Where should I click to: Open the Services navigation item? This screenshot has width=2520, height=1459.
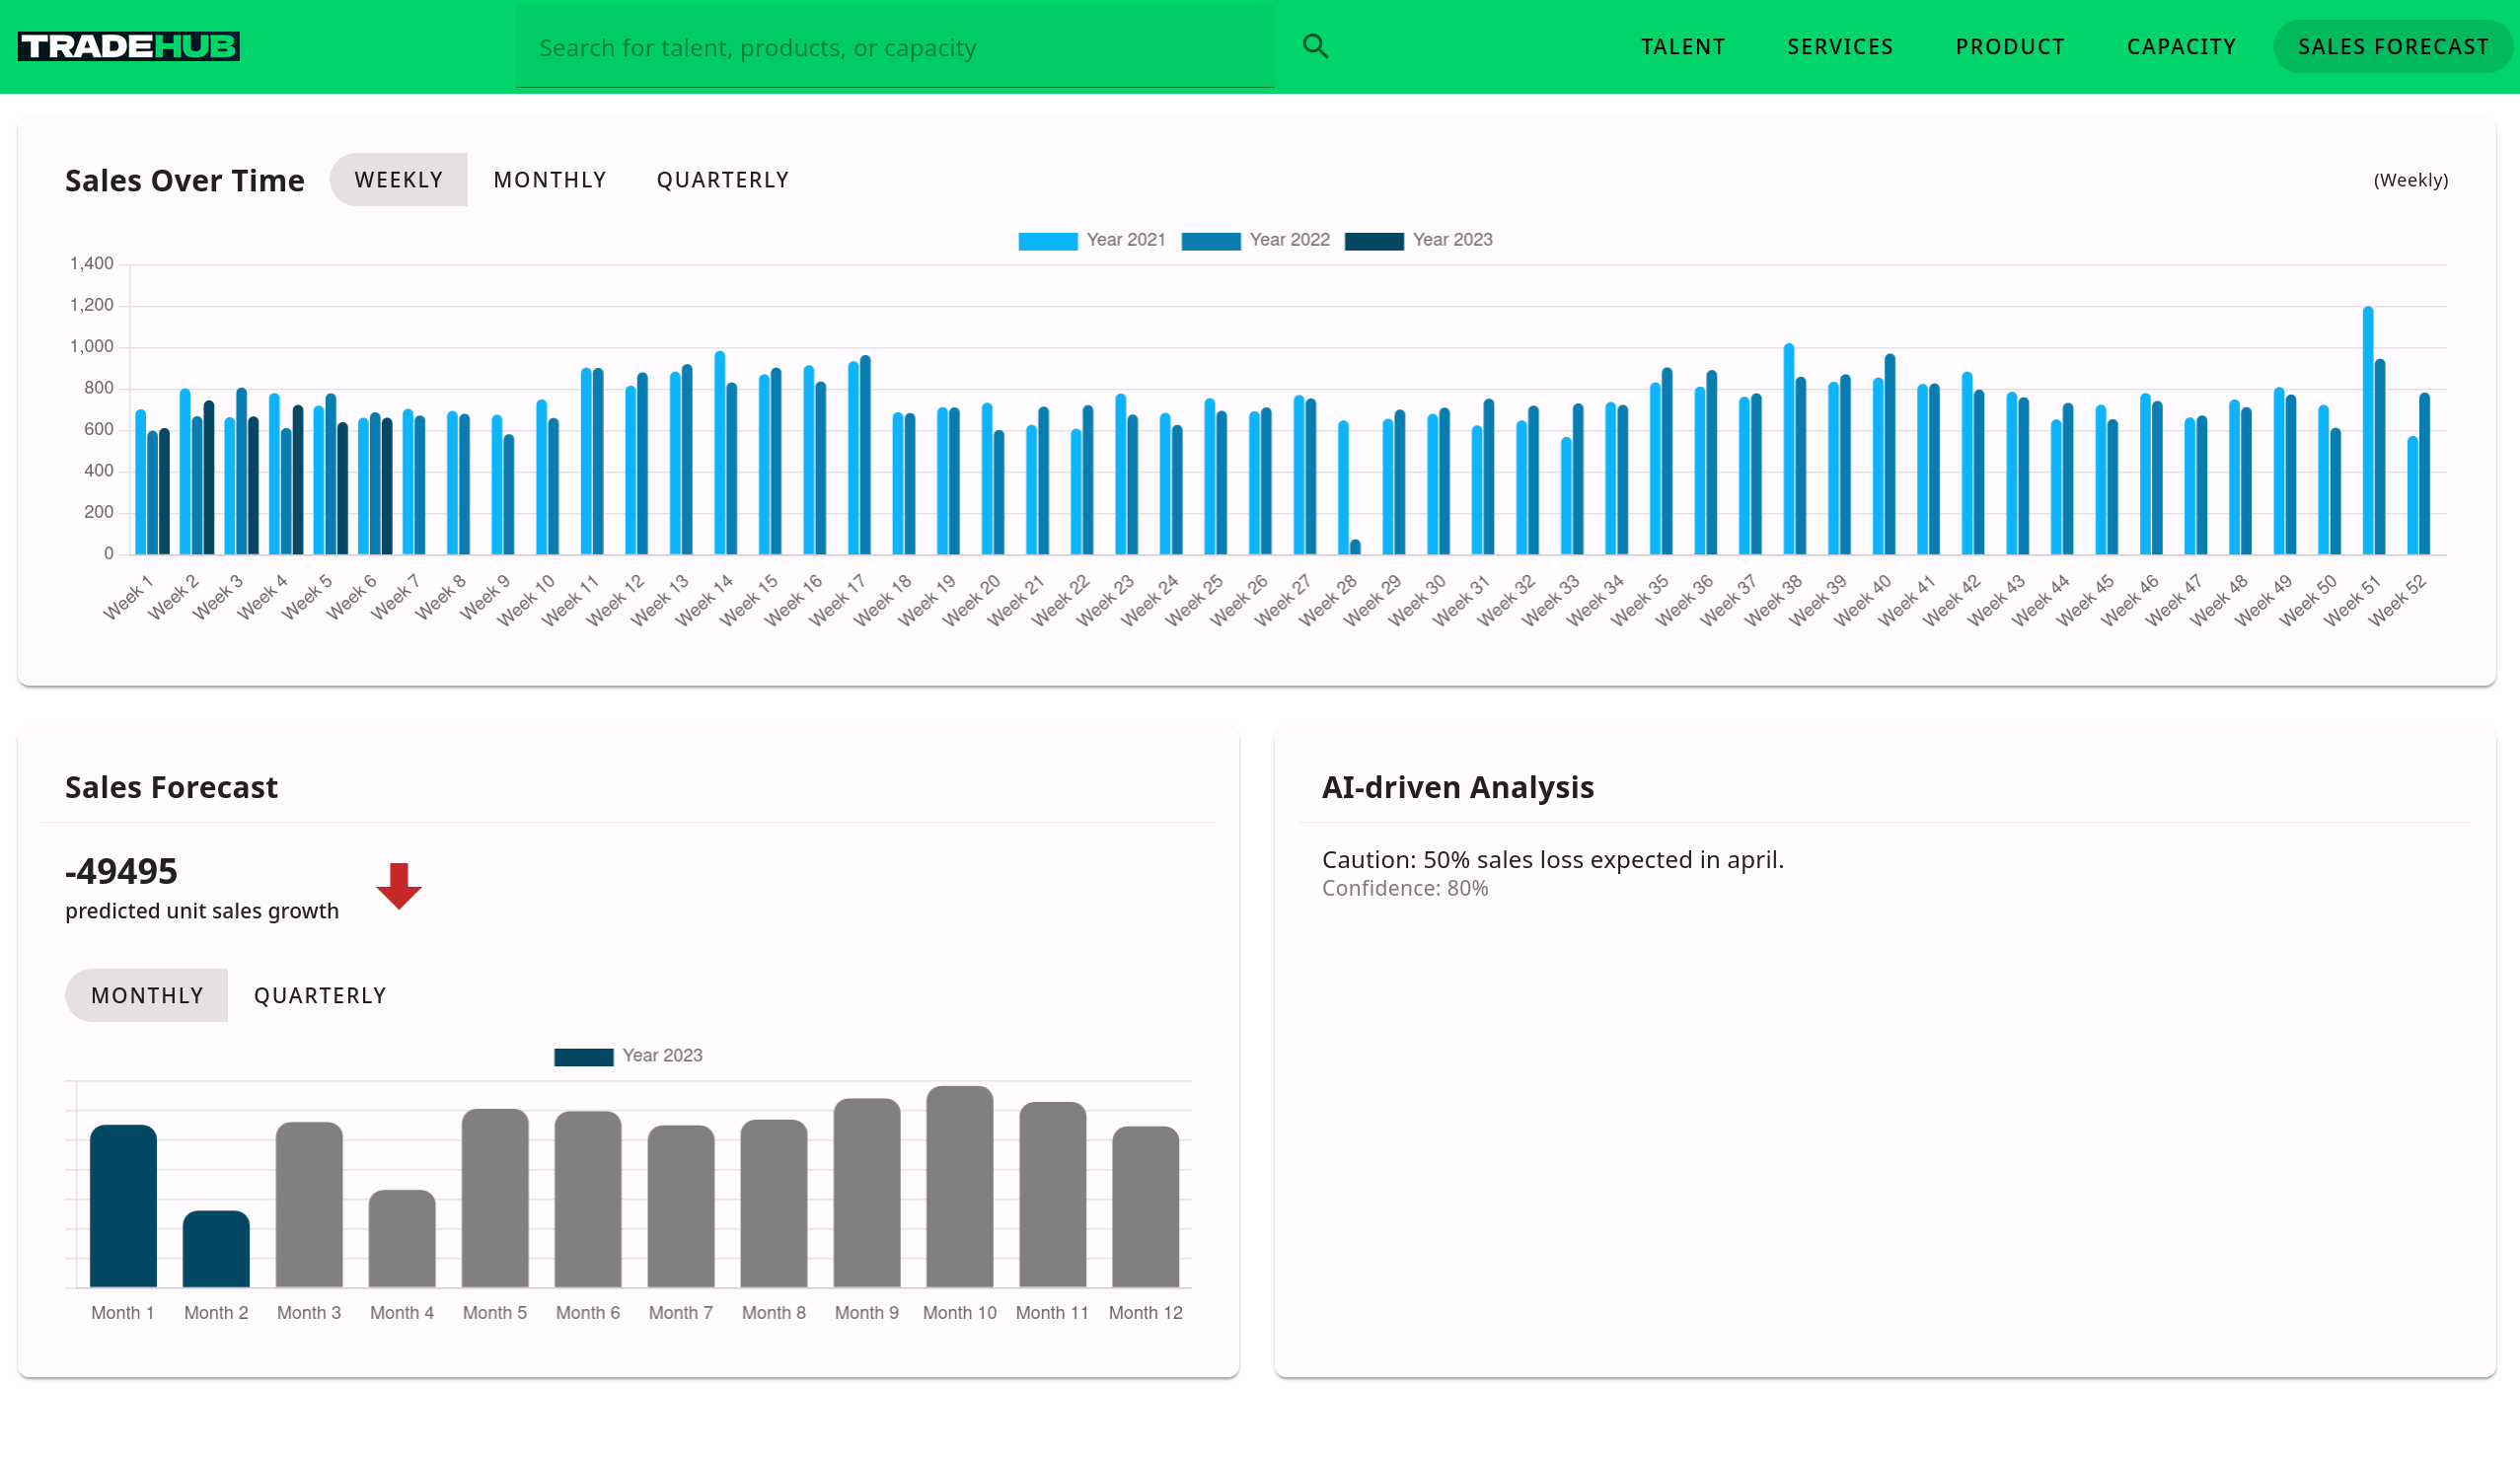1840,47
